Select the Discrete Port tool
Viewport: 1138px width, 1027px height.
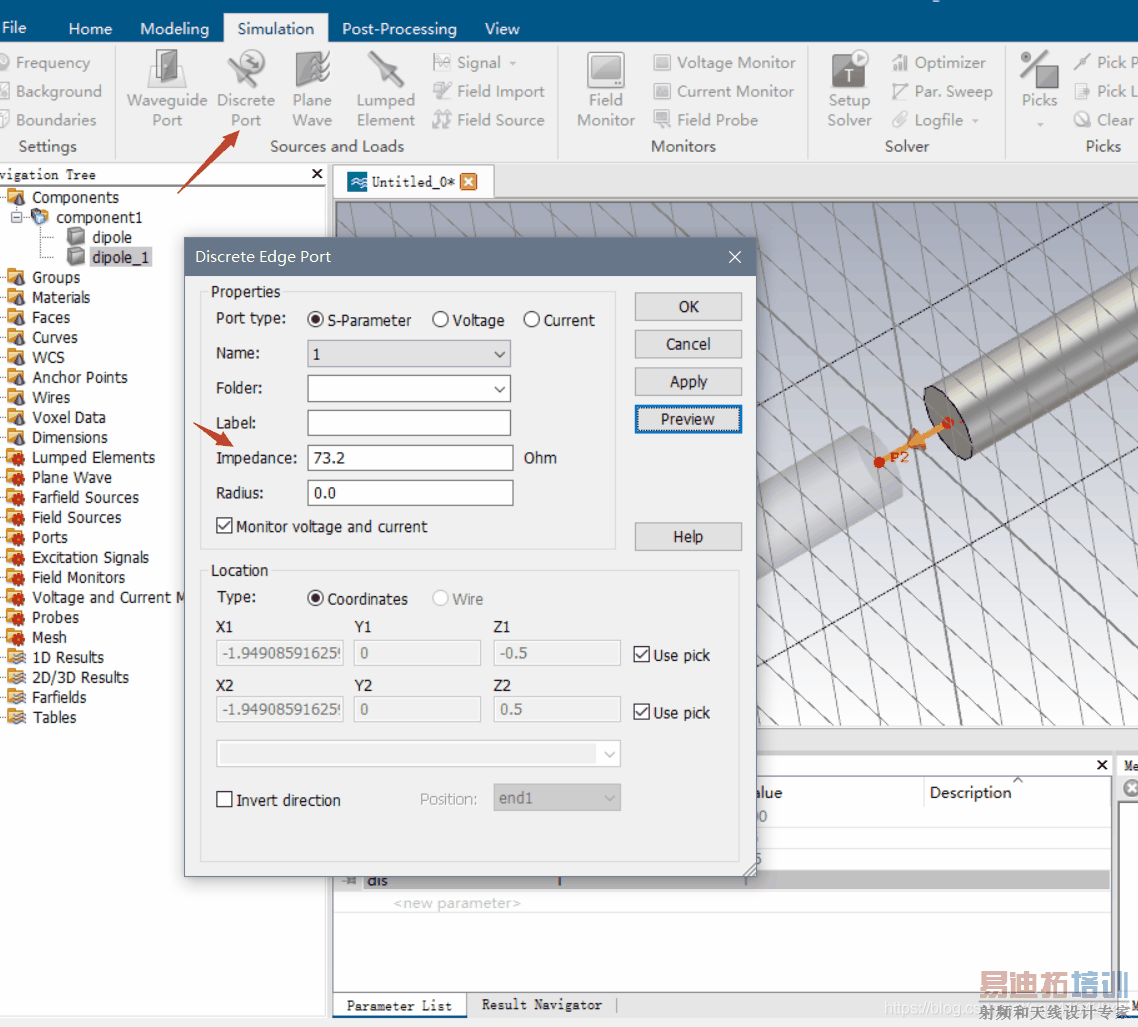click(246, 89)
